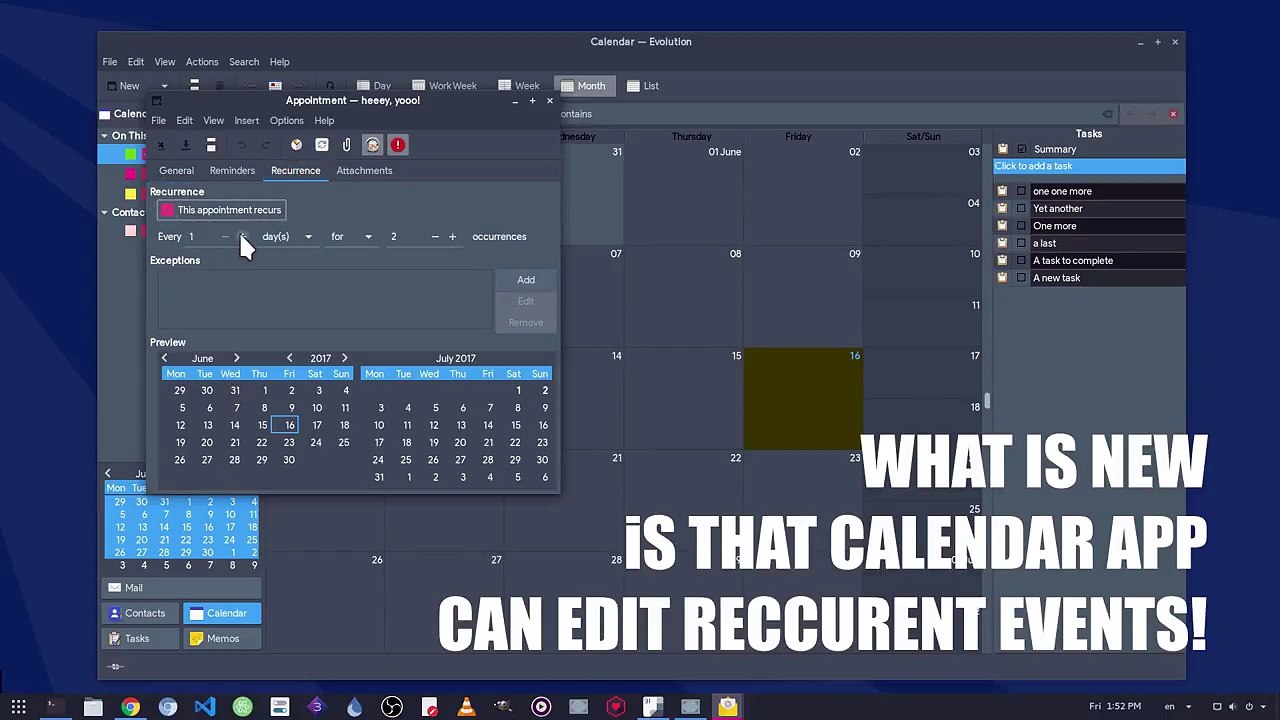Viewport: 1280px width, 720px height.
Task: Open VLC media player from the taskbar
Action: click(466, 707)
